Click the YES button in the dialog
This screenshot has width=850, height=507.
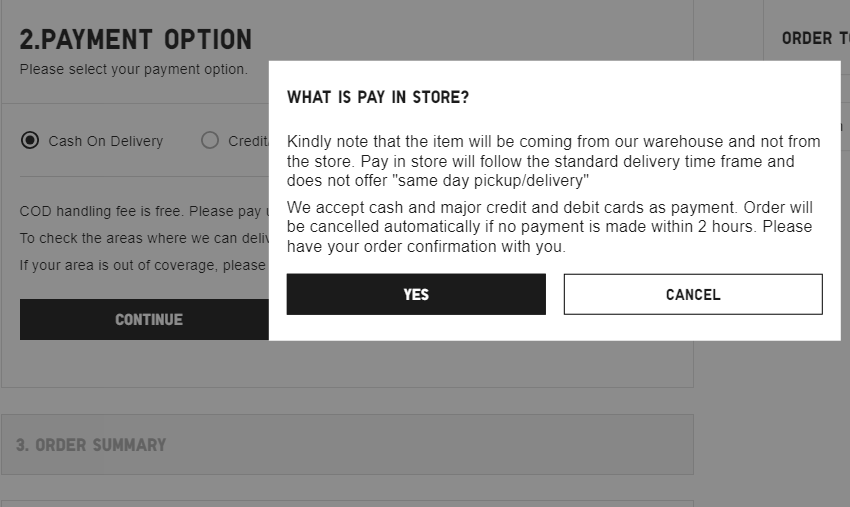click(416, 294)
